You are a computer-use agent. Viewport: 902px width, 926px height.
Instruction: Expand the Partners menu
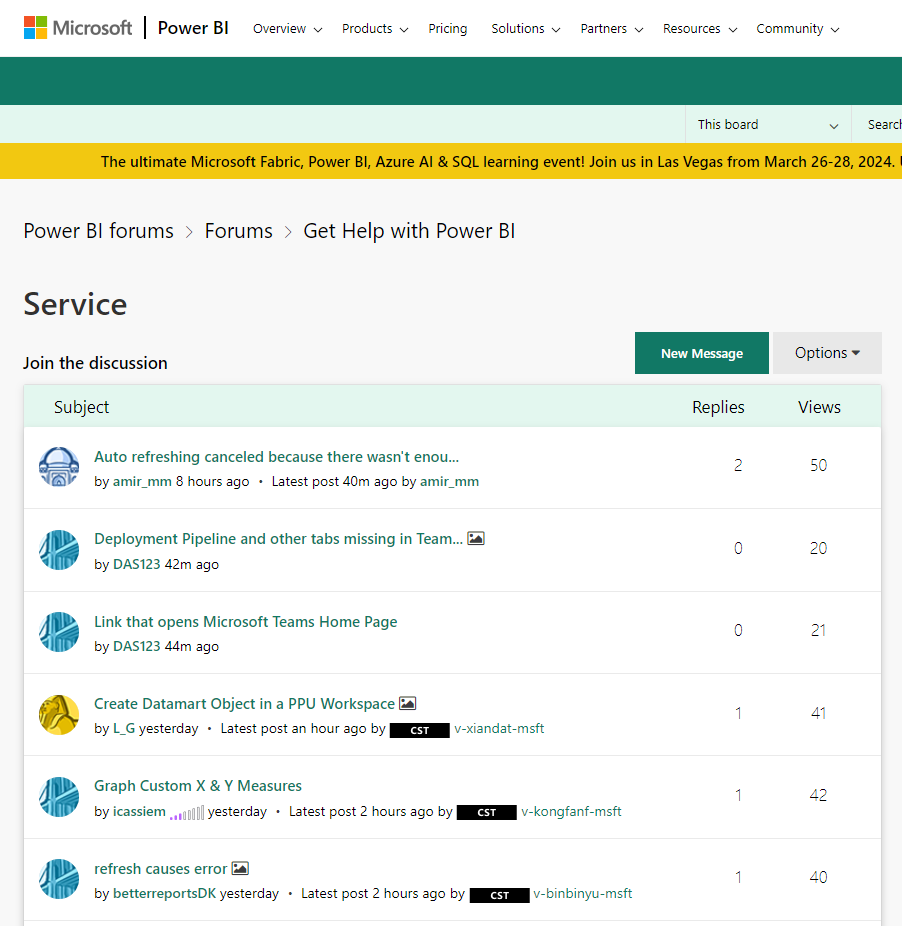[x=611, y=28]
